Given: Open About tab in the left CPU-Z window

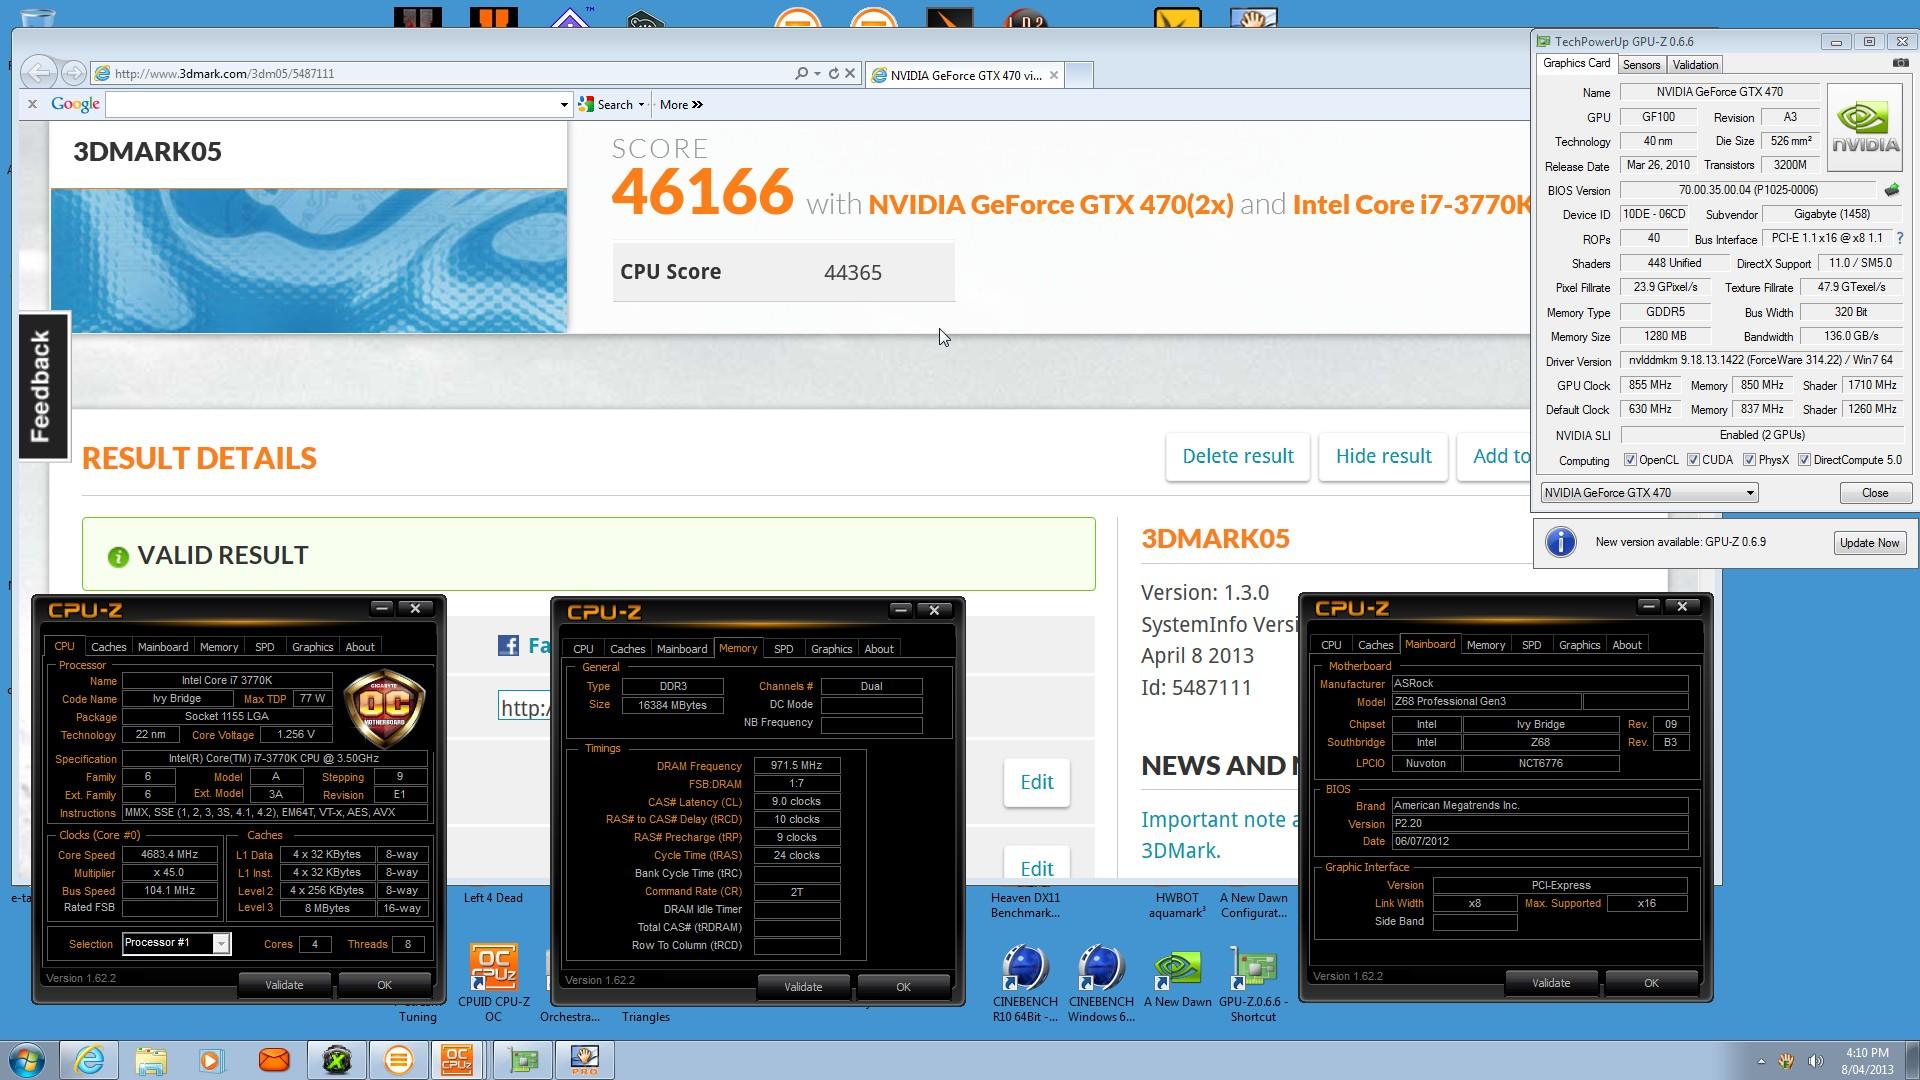Looking at the screenshot, I should [360, 647].
